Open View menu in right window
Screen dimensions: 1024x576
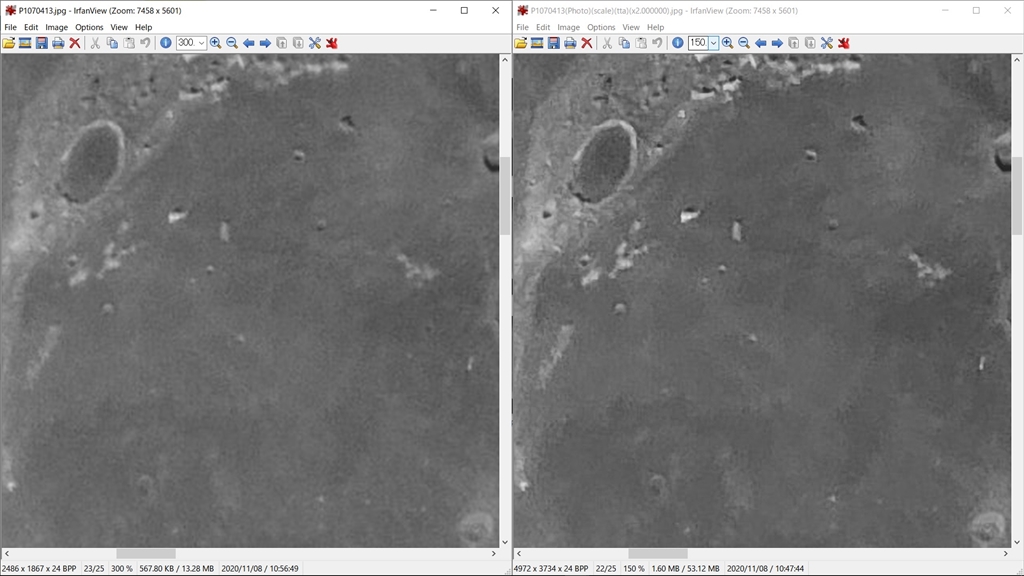pos(631,27)
